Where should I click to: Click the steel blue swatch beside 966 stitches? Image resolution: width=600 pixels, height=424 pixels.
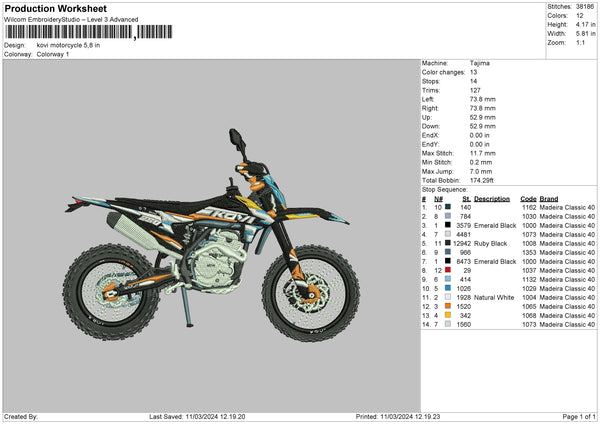click(448, 252)
